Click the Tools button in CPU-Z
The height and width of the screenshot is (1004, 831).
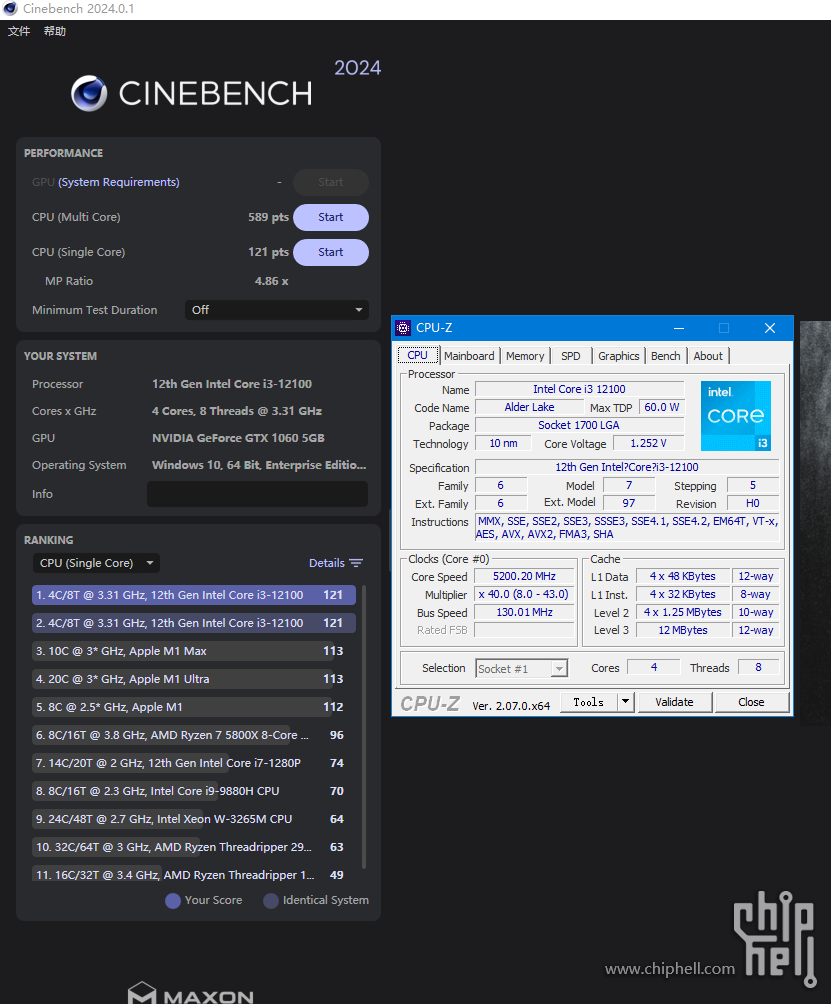588,702
